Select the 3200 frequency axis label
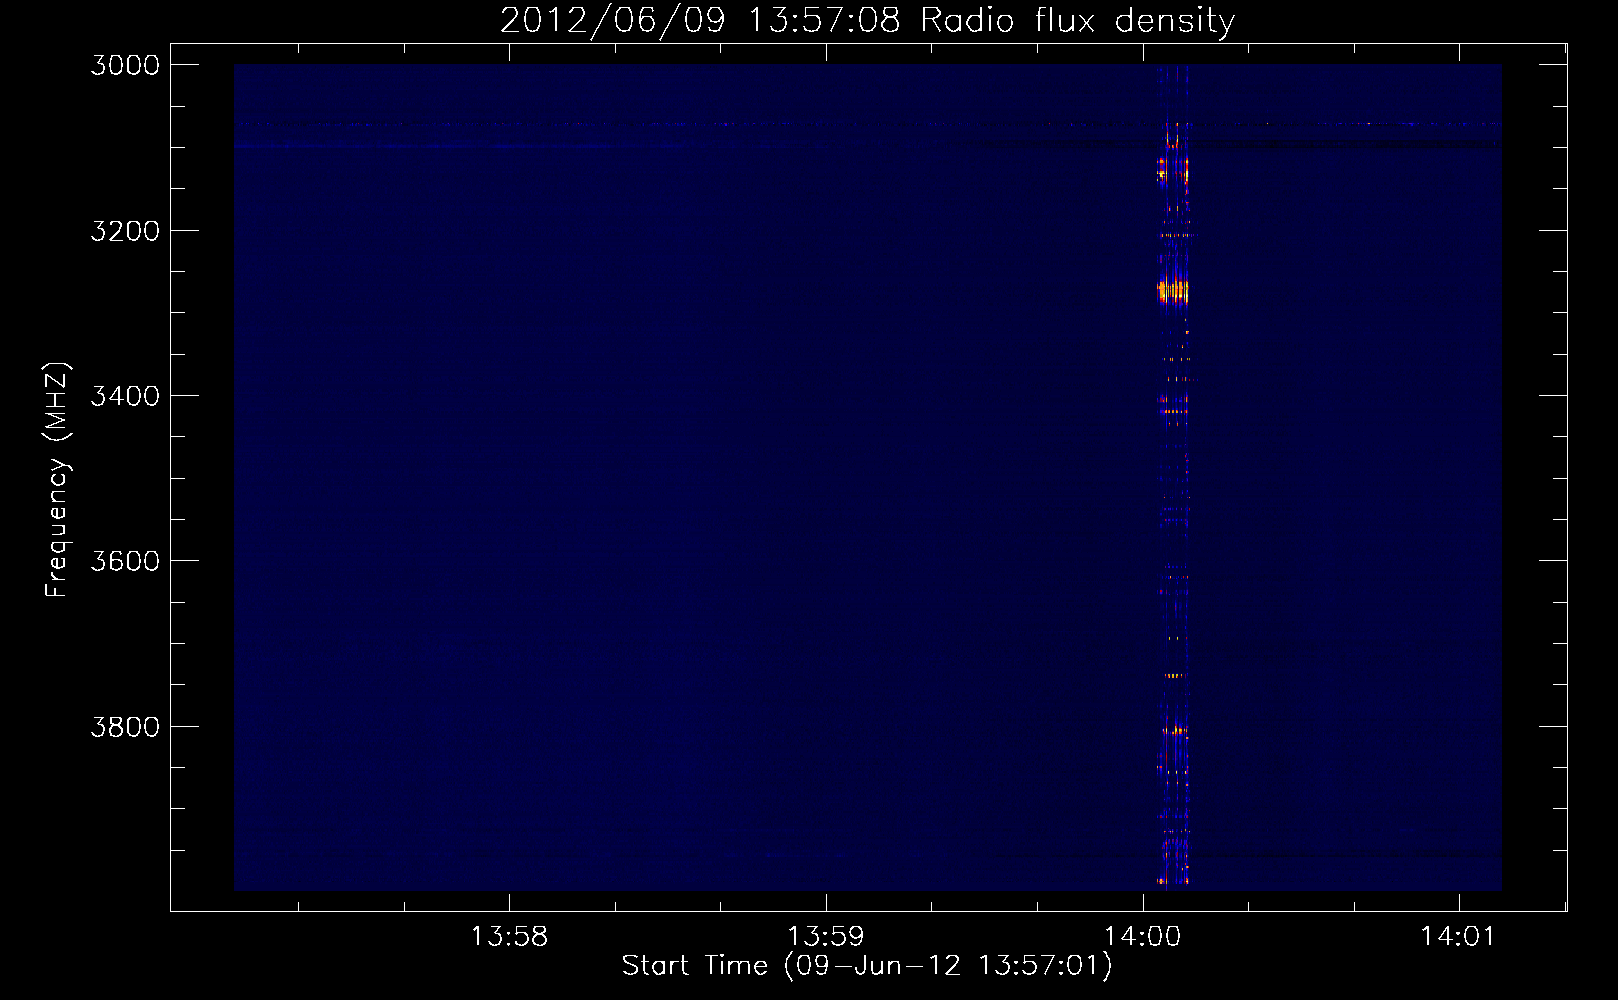Viewport: 1618px width, 1000px height. click(x=125, y=231)
